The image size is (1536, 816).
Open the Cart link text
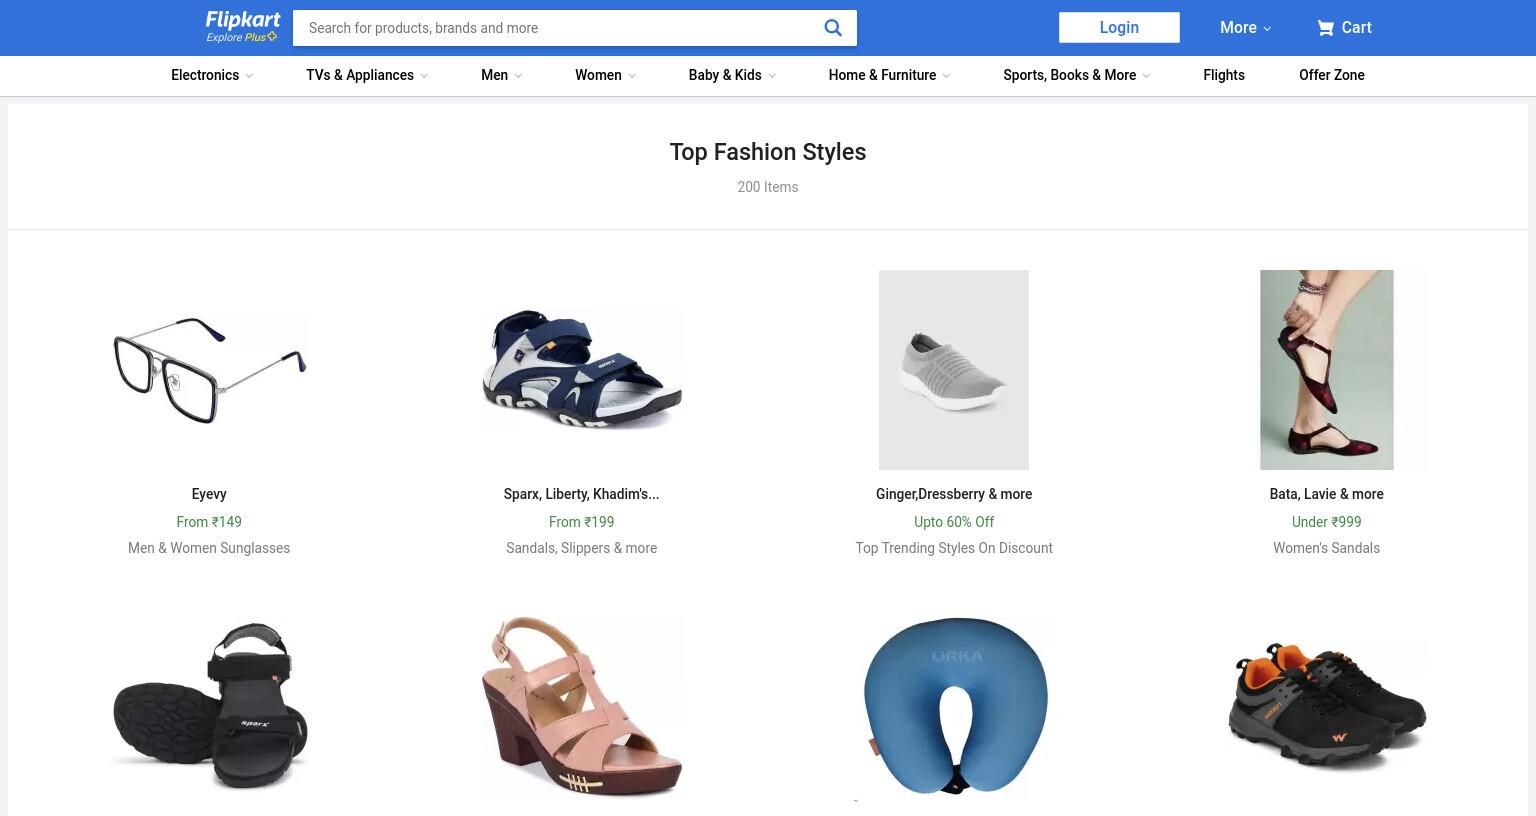tap(1356, 28)
